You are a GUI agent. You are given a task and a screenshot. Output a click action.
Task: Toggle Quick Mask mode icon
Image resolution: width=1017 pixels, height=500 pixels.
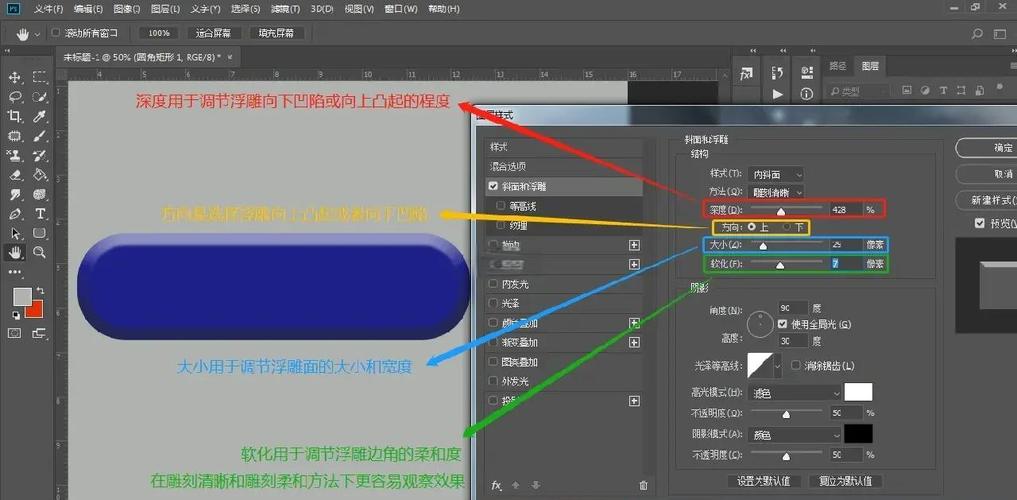(14, 333)
